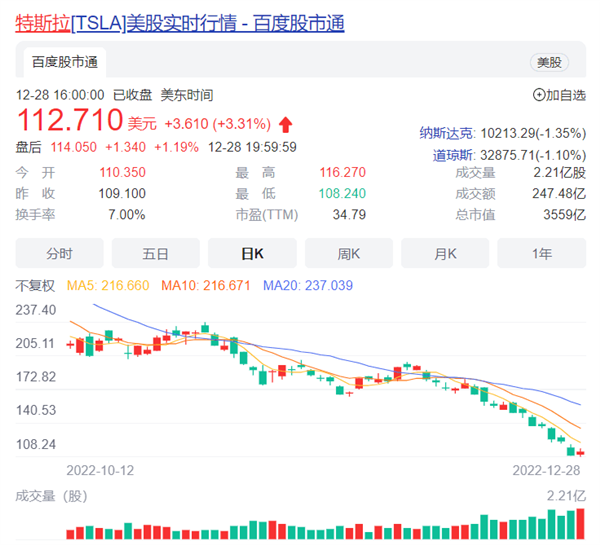The height and width of the screenshot is (545, 600).
Task: Select the 周K chart tab
Action: tap(349, 253)
